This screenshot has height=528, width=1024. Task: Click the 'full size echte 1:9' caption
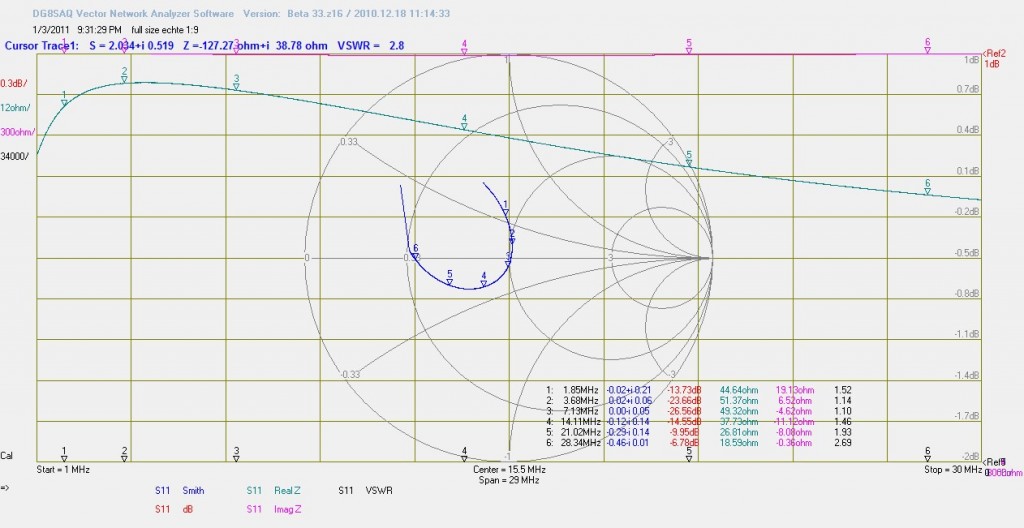[x=165, y=29]
